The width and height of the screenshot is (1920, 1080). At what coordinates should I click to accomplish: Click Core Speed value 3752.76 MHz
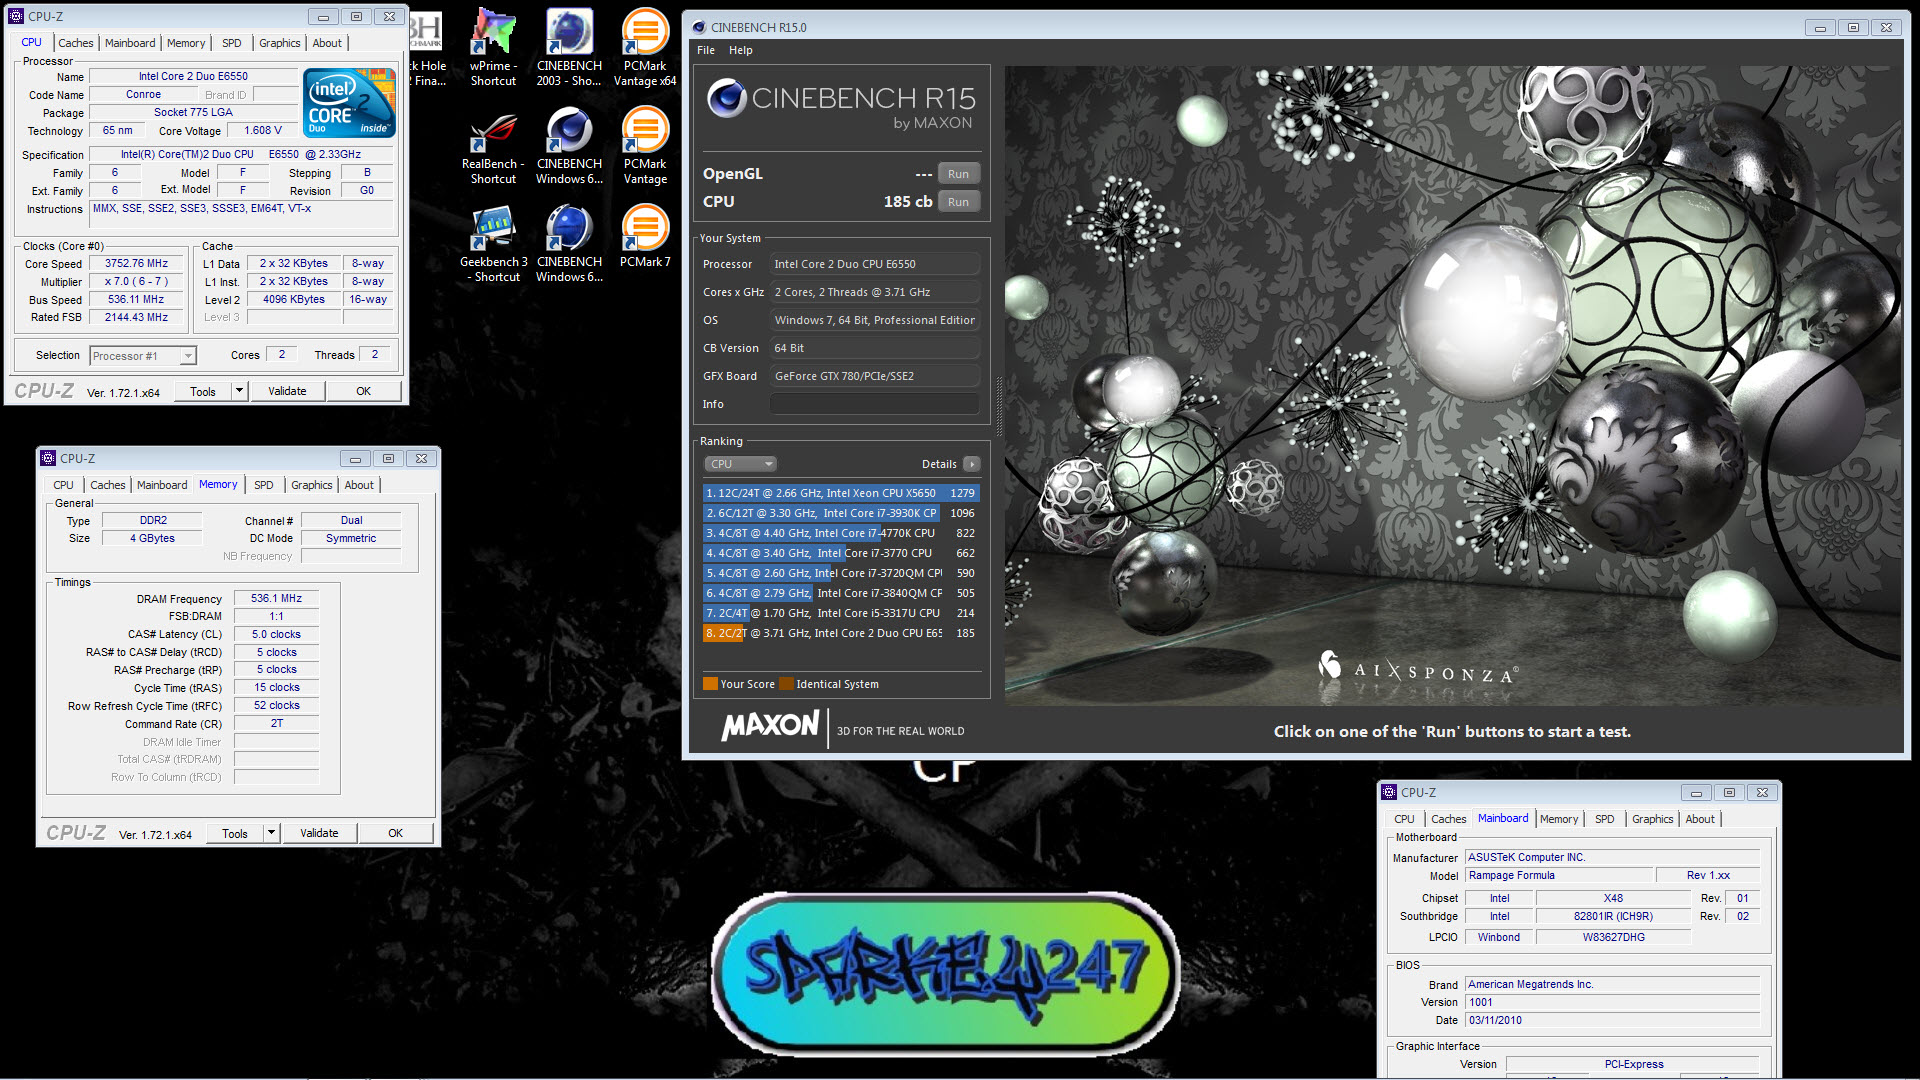pos(136,264)
